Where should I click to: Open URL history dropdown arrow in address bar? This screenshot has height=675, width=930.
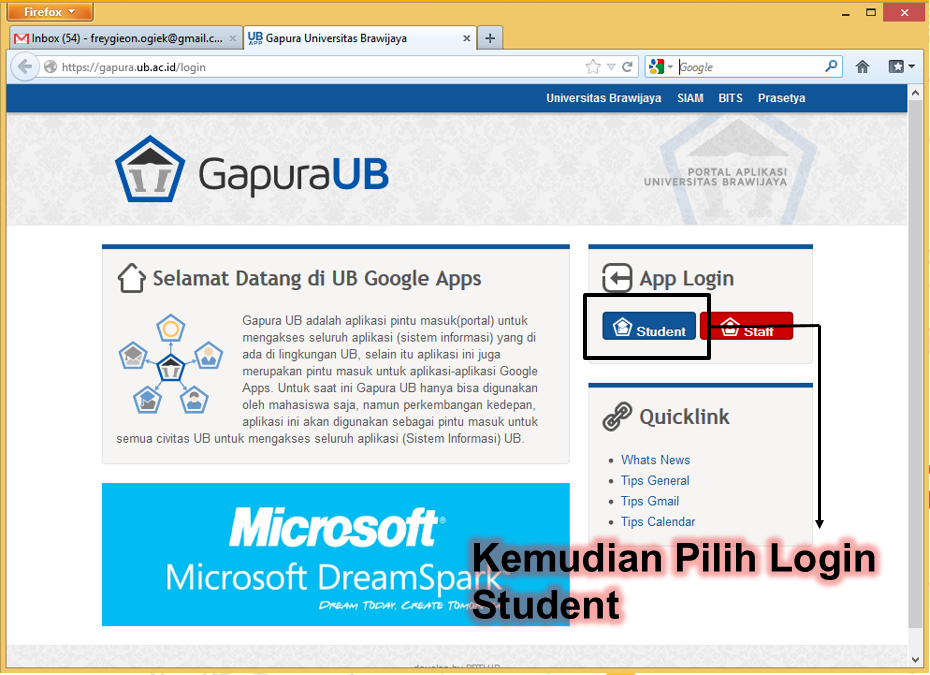[611, 67]
